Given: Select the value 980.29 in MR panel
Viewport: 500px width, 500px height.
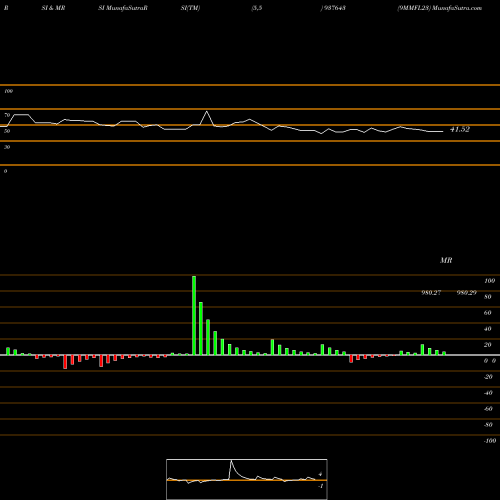Looking at the screenshot, I should (x=467, y=293).
